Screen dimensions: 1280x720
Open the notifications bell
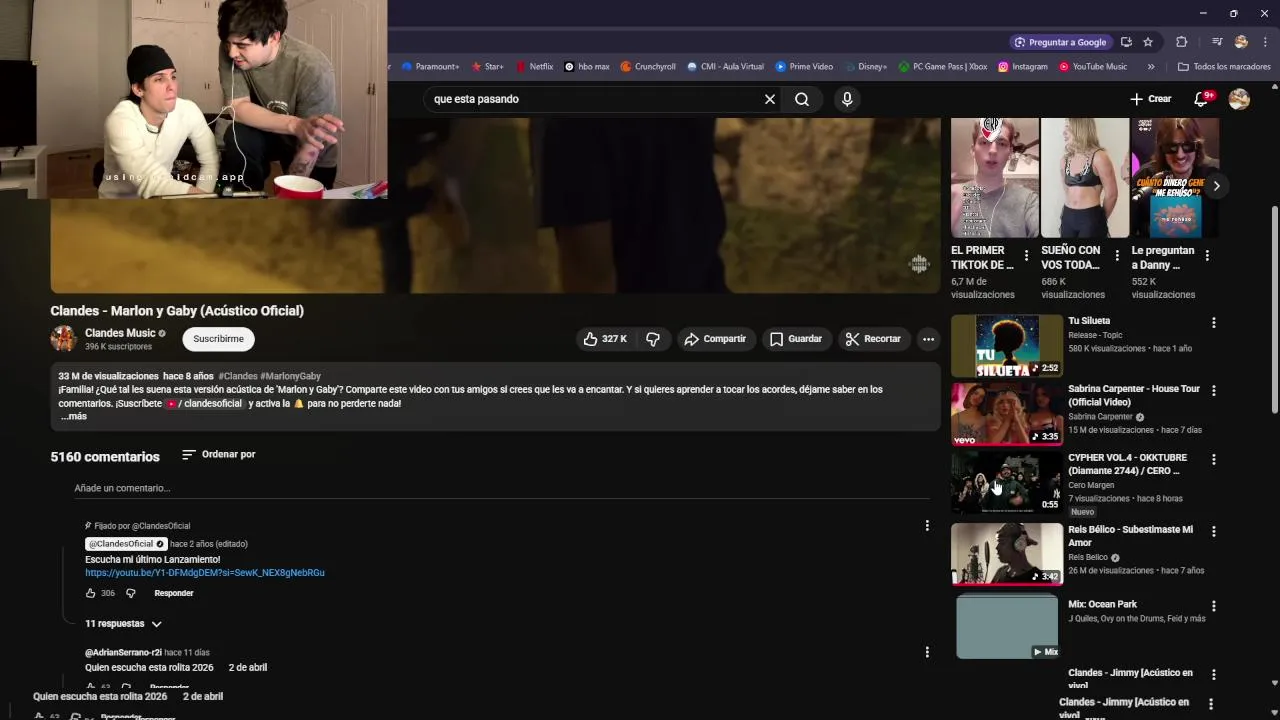tap(1202, 99)
